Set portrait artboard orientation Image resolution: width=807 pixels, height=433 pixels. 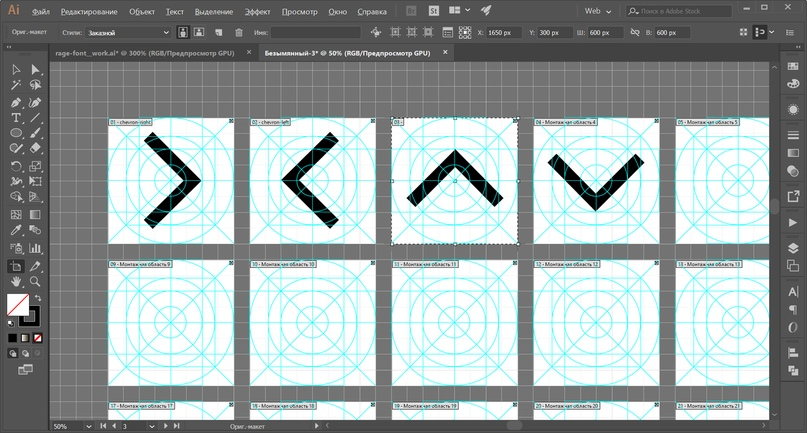pos(183,32)
